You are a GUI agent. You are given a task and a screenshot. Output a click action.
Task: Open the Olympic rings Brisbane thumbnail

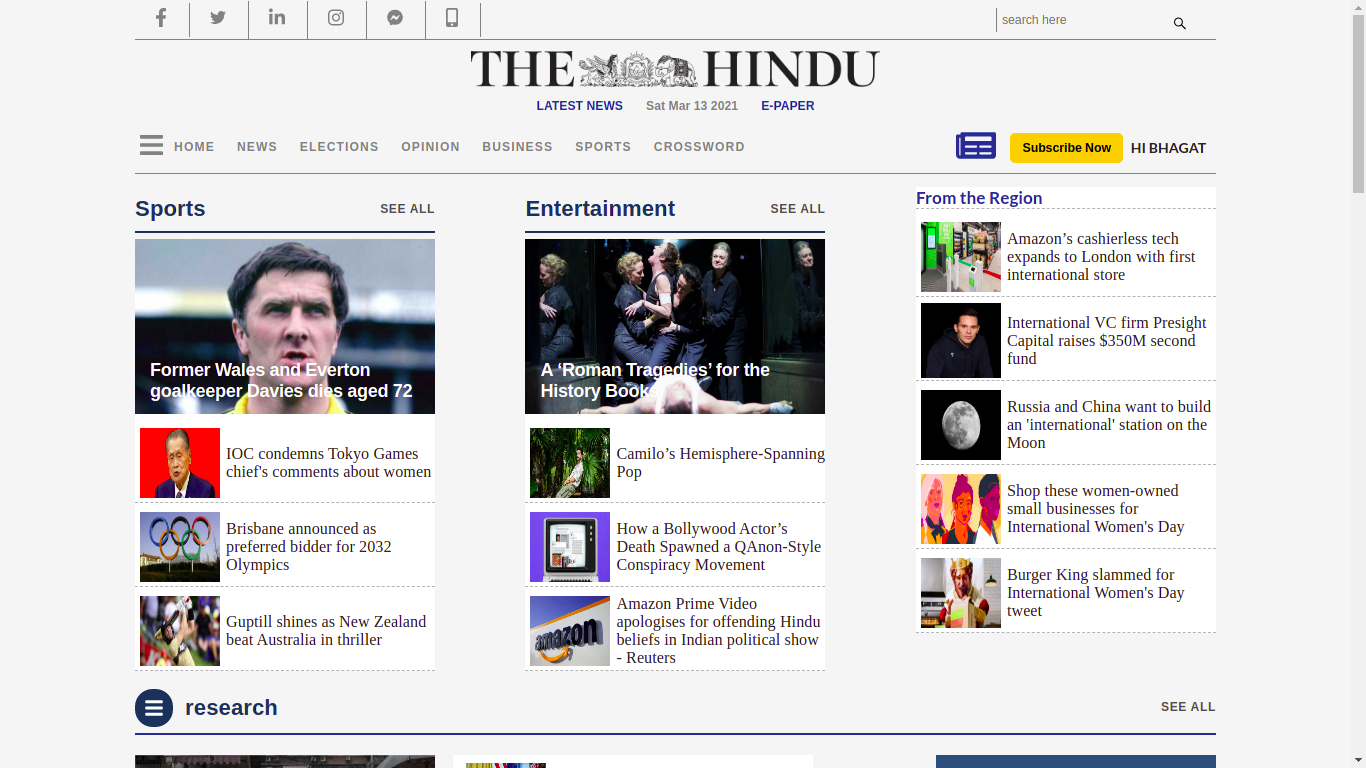click(x=180, y=547)
